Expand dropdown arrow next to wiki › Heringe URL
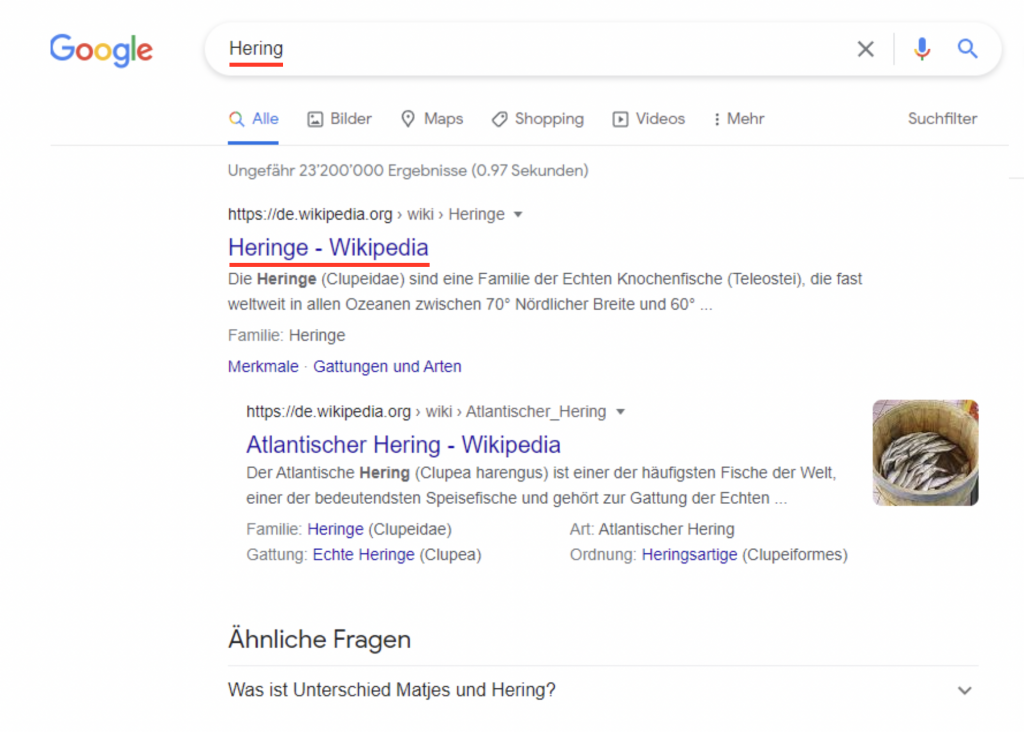The image size is (1024, 732). coord(518,214)
